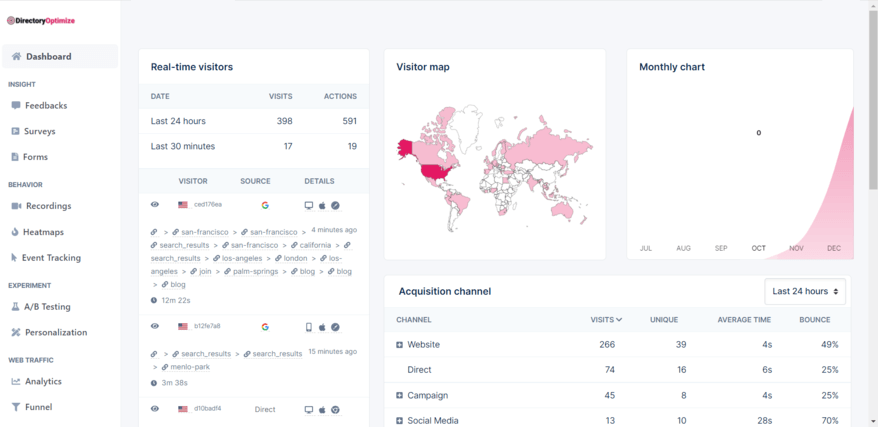Click the Heatmaps flame icon
Viewport: 878px width, 427px height.
point(16,232)
